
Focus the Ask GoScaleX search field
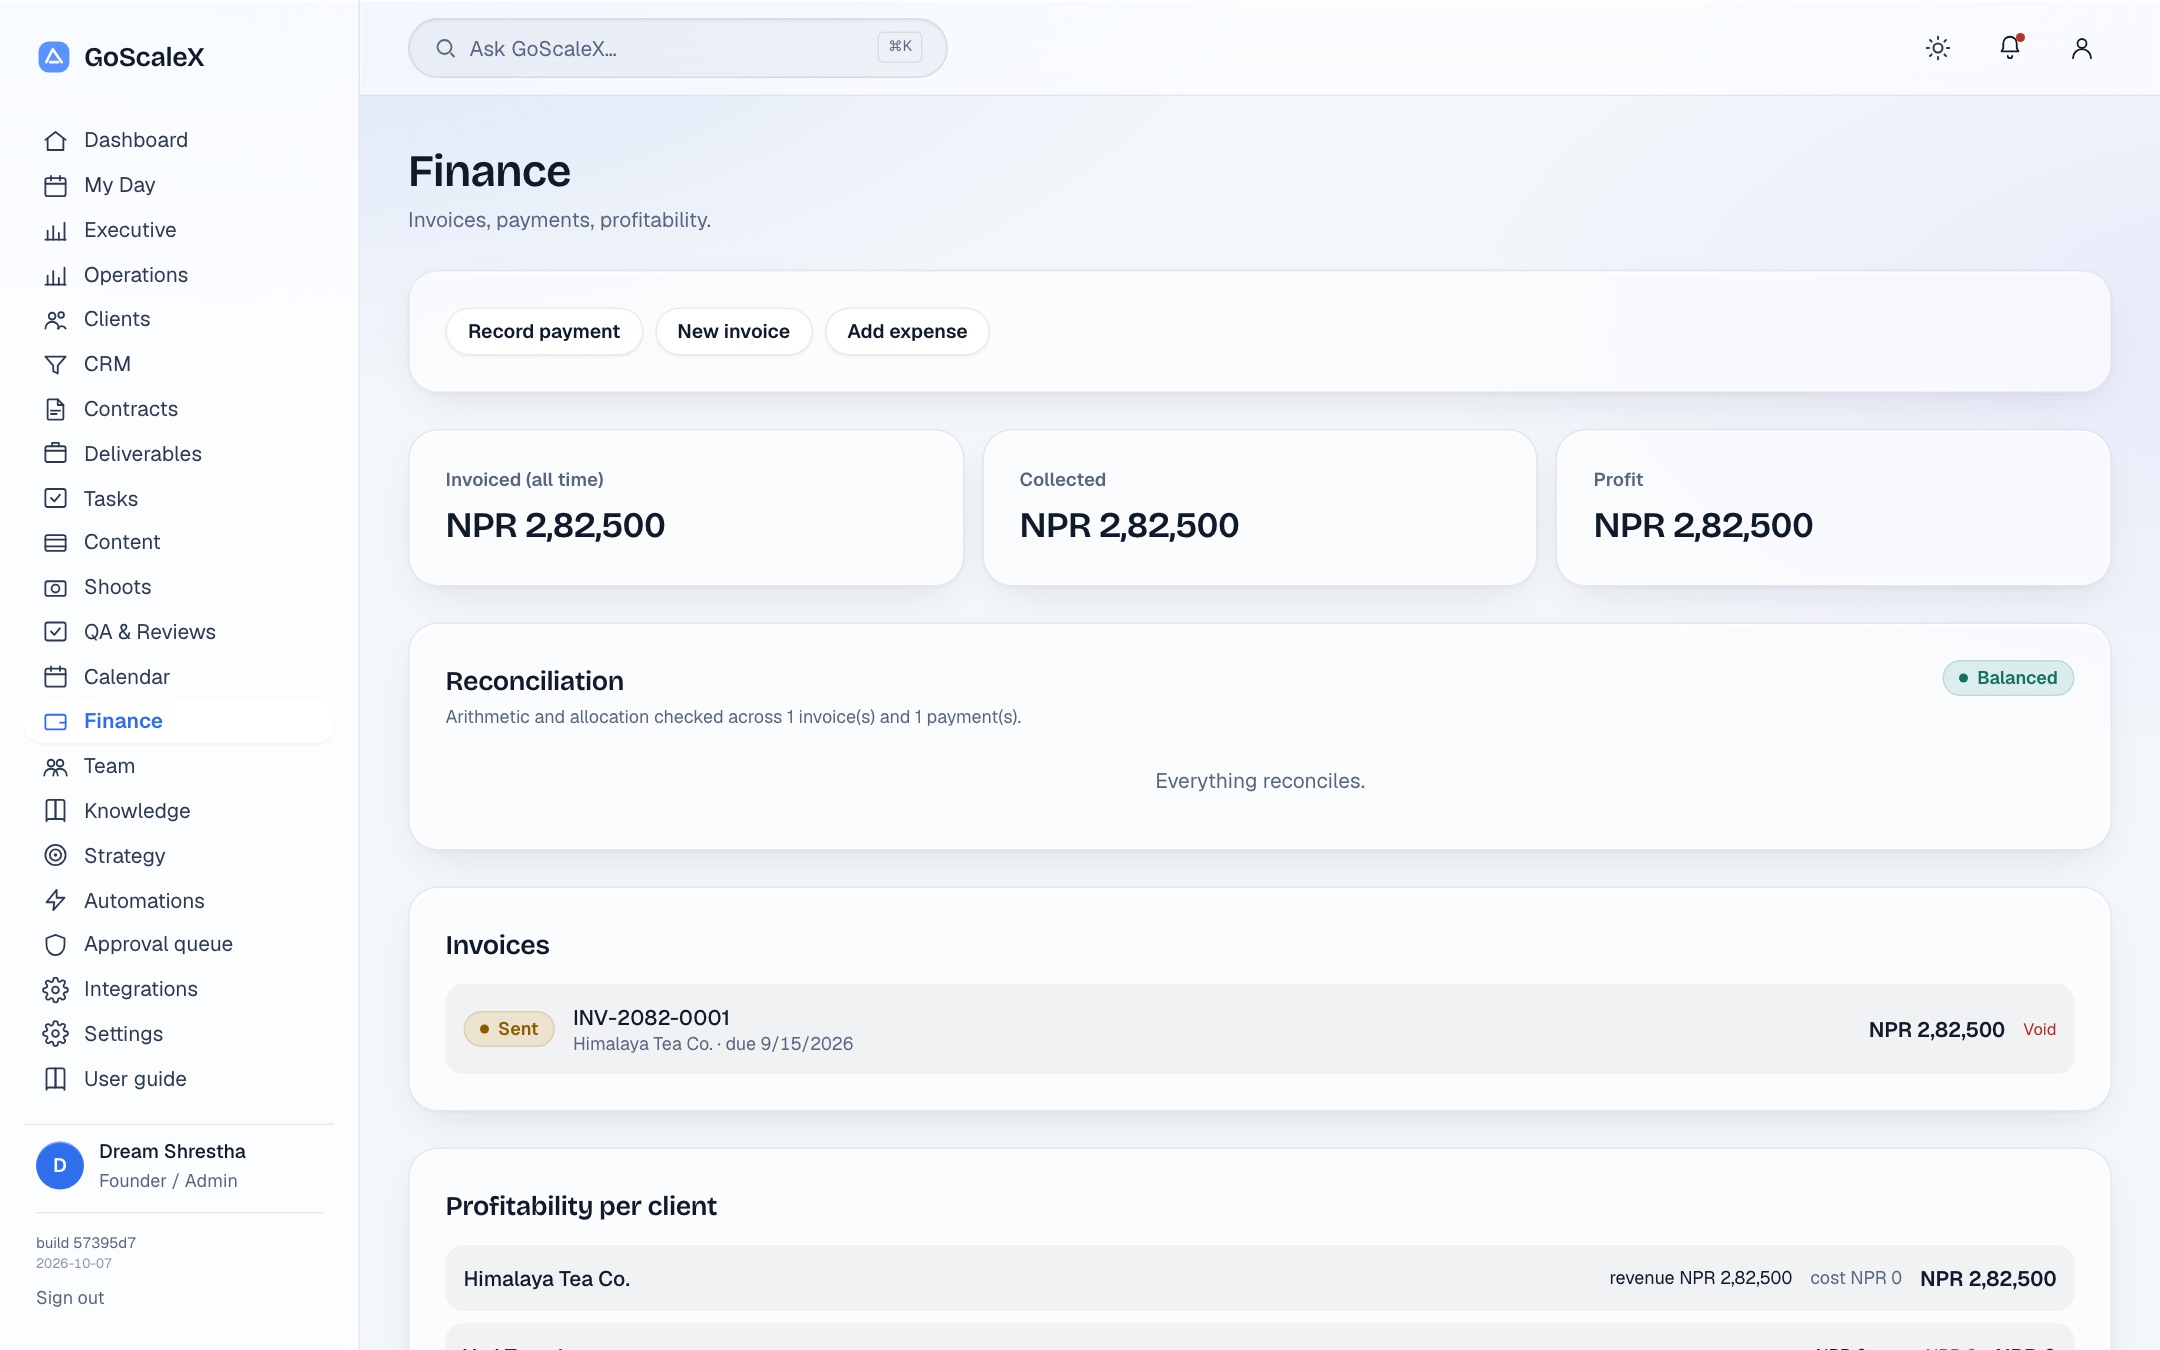[x=678, y=48]
